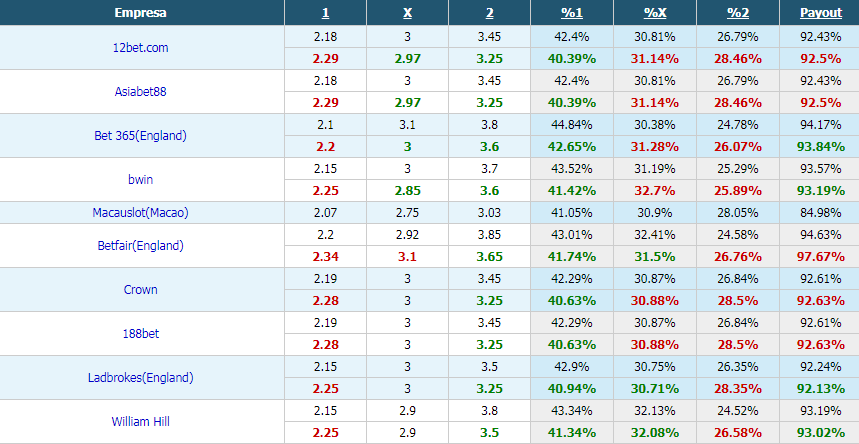Select the Macauslot(Macao) link
This screenshot has width=859, height=444.
click(140, 213)
